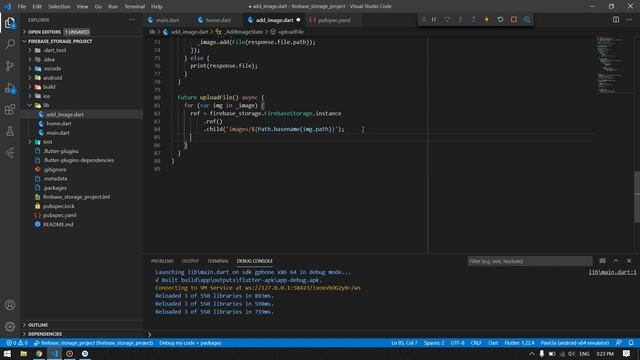This screenshot has width=640, height=360.
Task: Open the Manage gear settings
Action: (10, 327)
